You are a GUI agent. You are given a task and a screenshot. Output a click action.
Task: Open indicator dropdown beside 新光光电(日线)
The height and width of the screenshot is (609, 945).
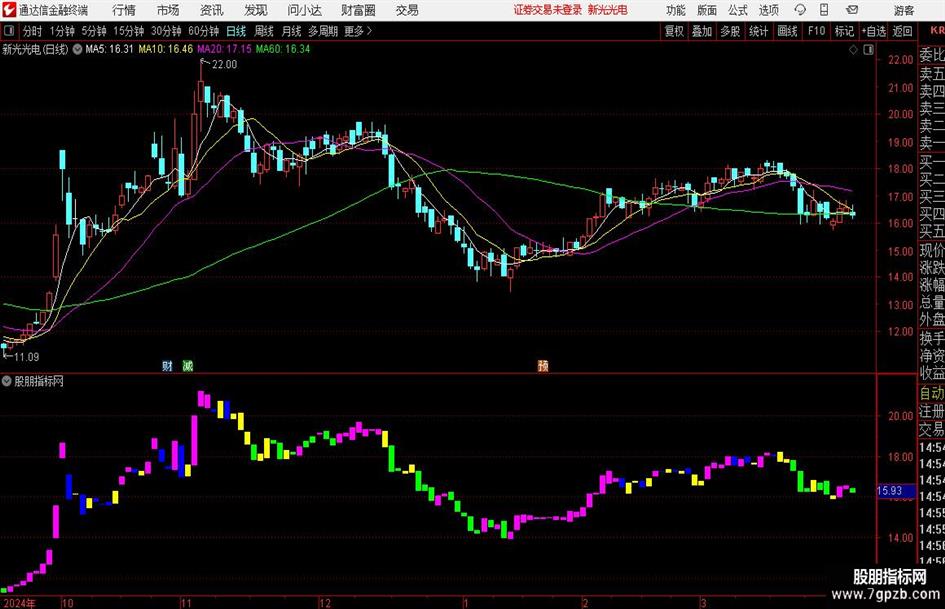tap(77, 49)
